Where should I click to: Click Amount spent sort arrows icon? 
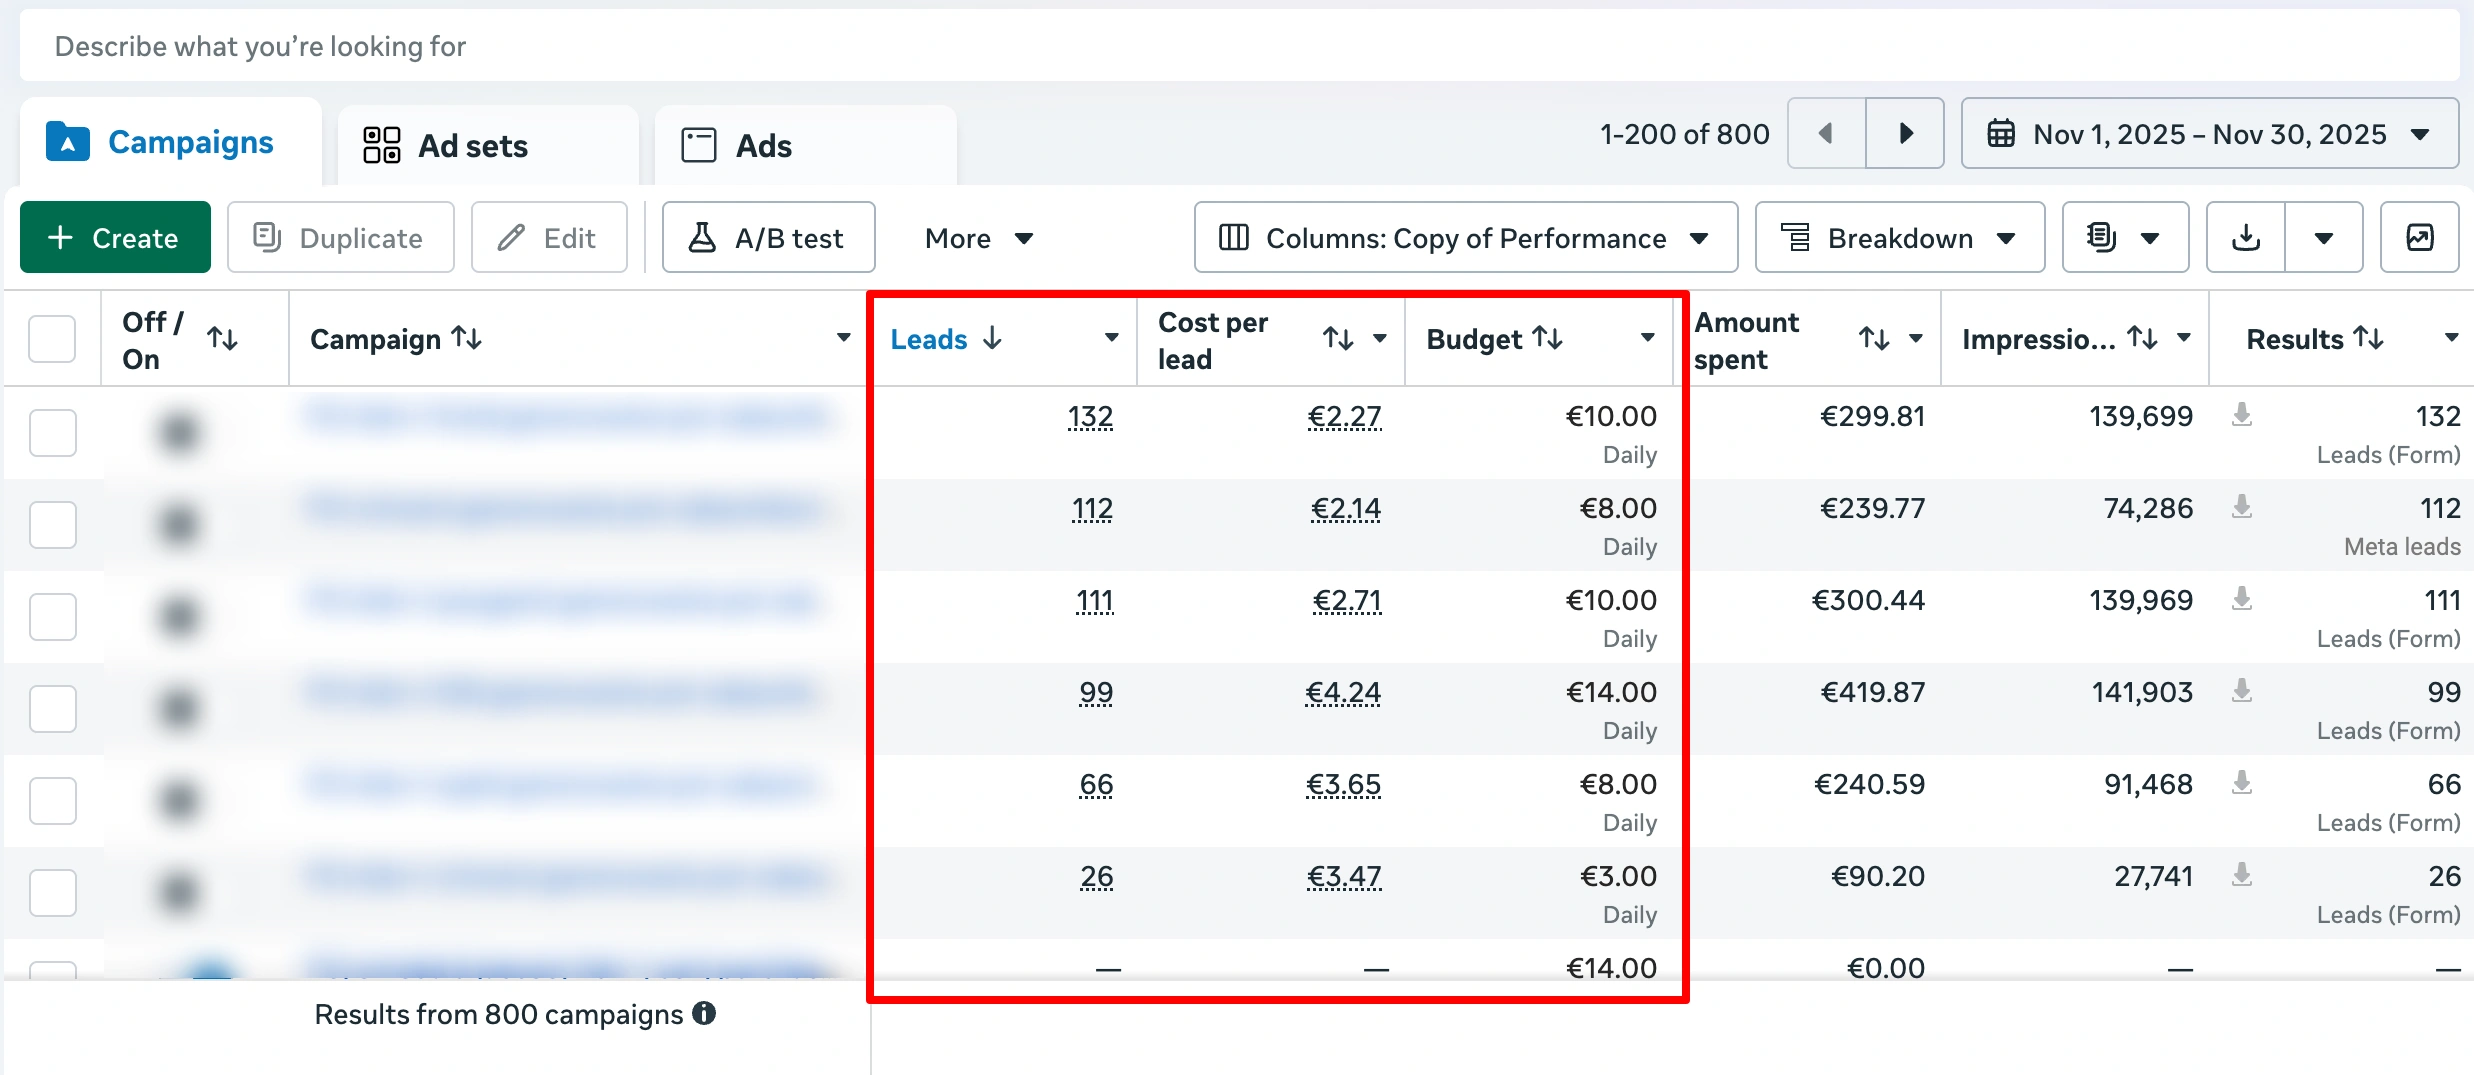[x=1874, y=339]
